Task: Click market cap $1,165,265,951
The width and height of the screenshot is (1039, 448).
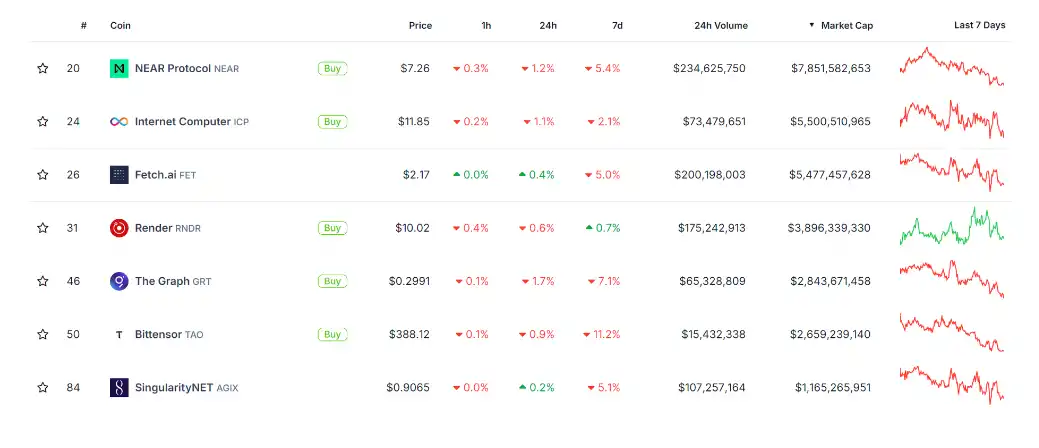Action: pos(833,387)
